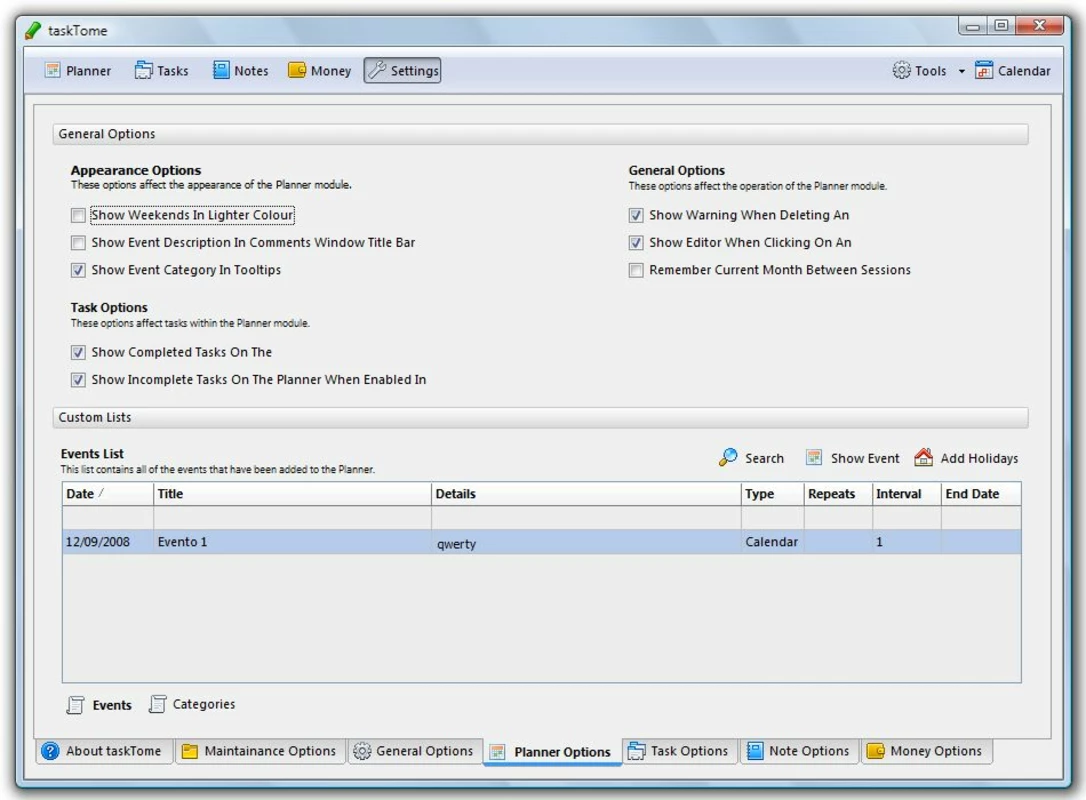Image resolution: width=1086 pixels, height=800 pixels.
Task: Click the Title filter field under header
Action: [292, 517]
